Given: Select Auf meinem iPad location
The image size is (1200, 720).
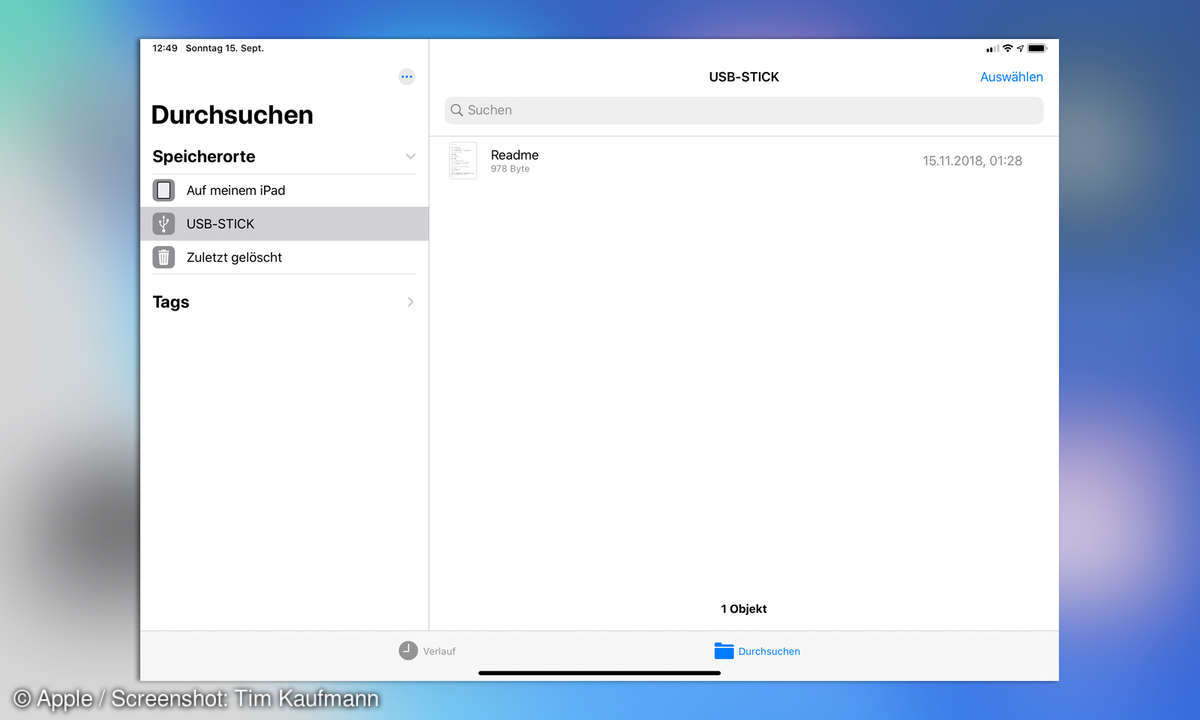Looking at the screenshot, I should tap(284, 190).
